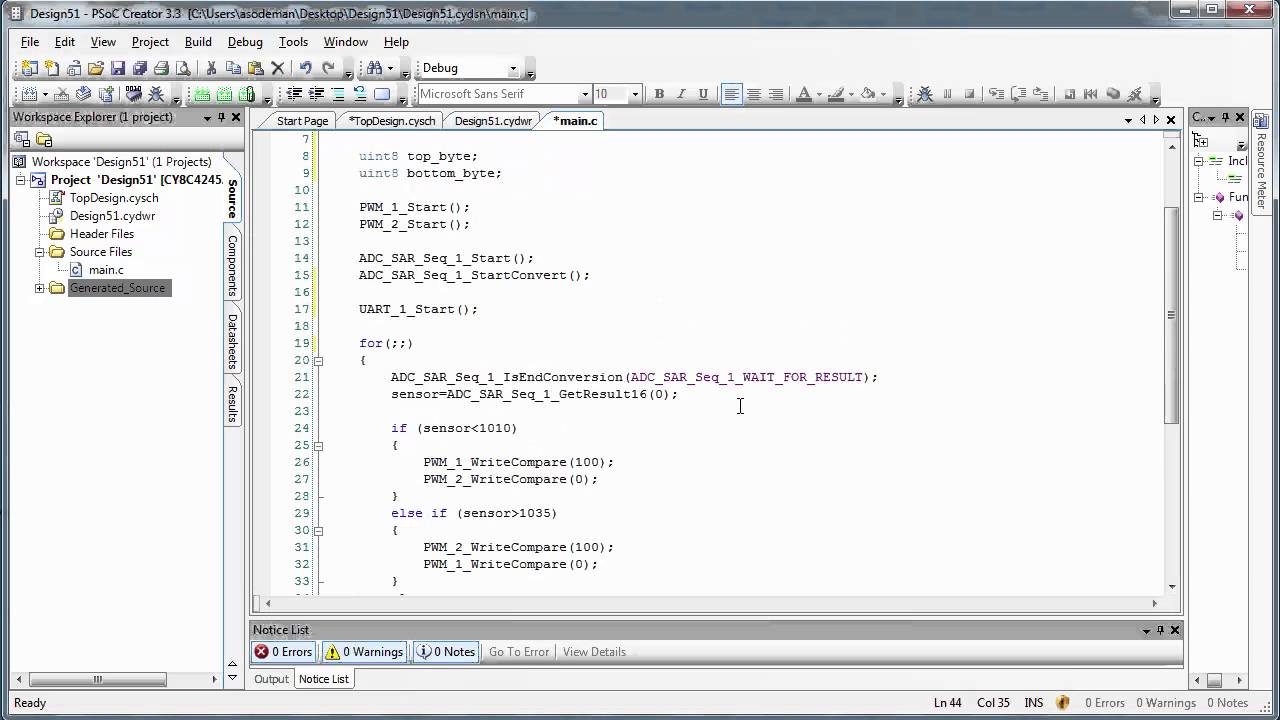
Task: Click the Copy icon in toolbar
Action: (x=233, y=68)
